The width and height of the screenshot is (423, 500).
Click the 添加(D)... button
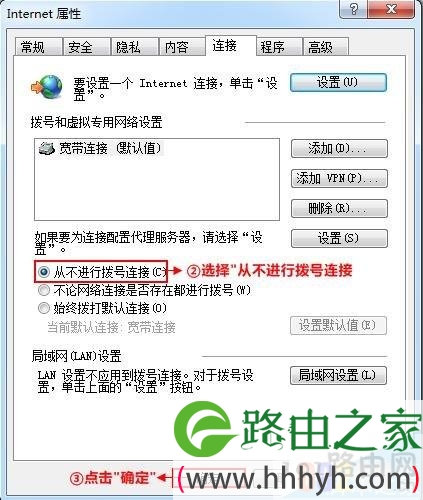[339, 148]
